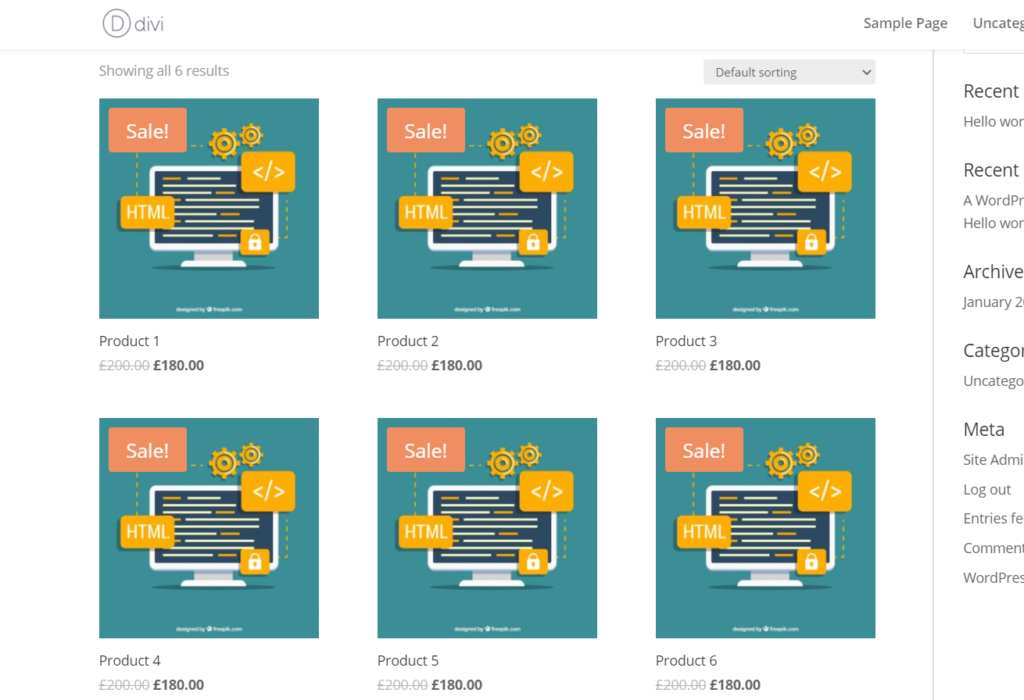
Task: Open the Product 3 image thumbnail
Action: pyautogui.click(x=765, y=208)
